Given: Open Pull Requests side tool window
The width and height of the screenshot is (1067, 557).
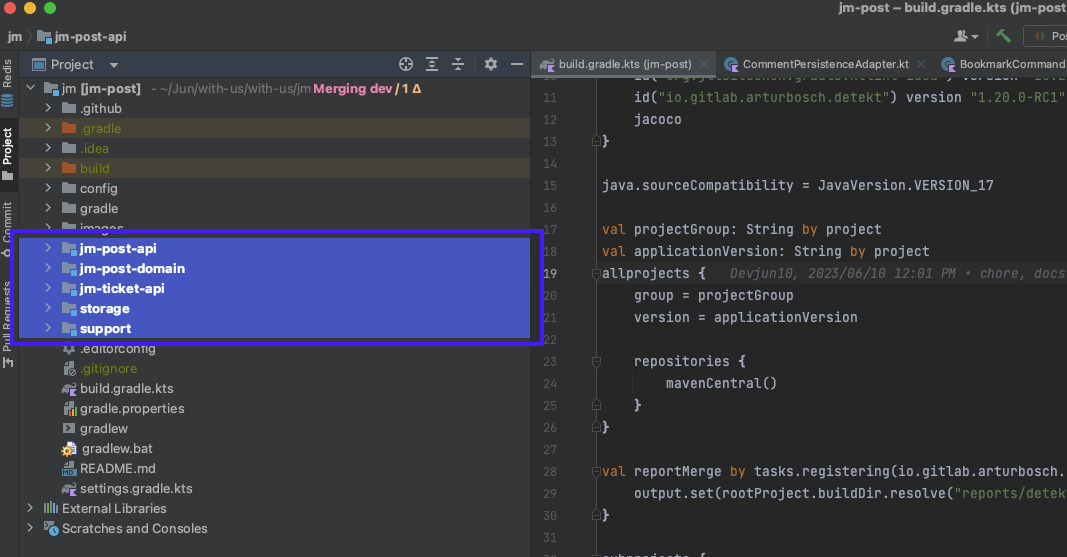Looking at the screenshot, I should click(x=7, y=325).
